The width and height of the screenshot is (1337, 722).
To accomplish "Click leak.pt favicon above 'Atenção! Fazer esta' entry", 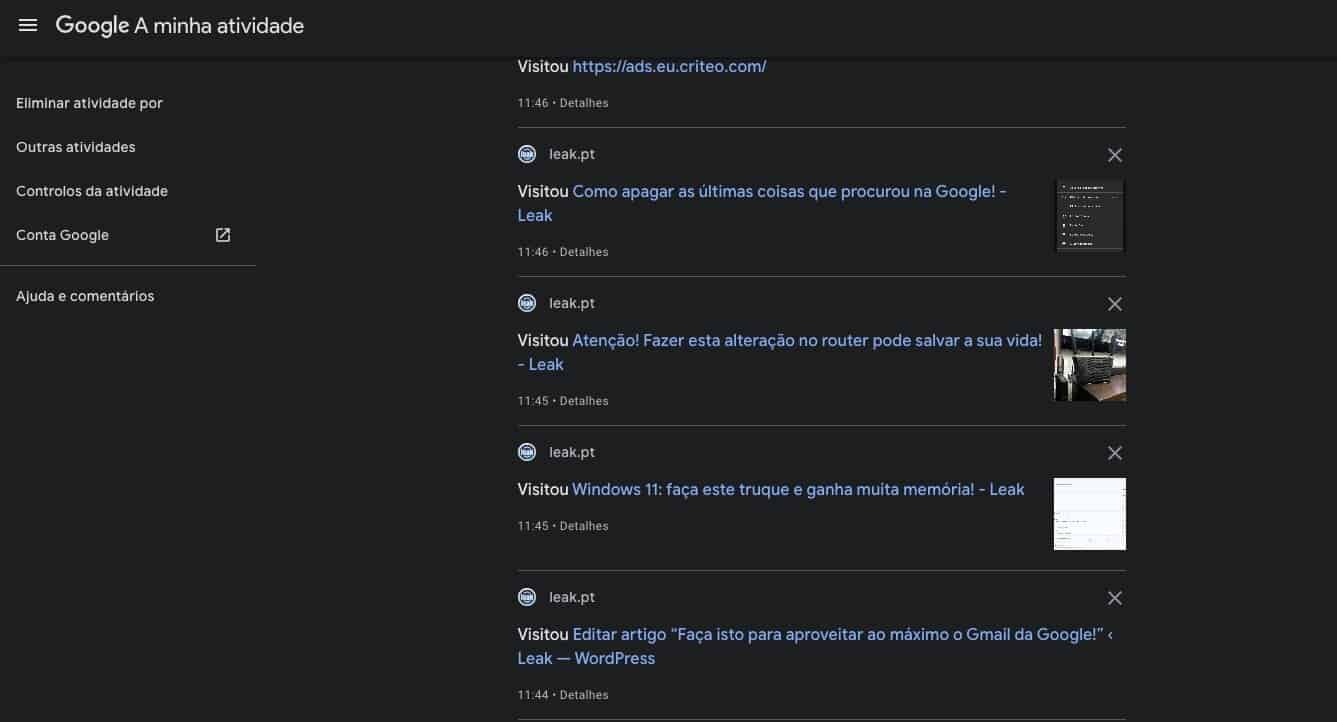I will pyautogui.click(x=527, y=303).
